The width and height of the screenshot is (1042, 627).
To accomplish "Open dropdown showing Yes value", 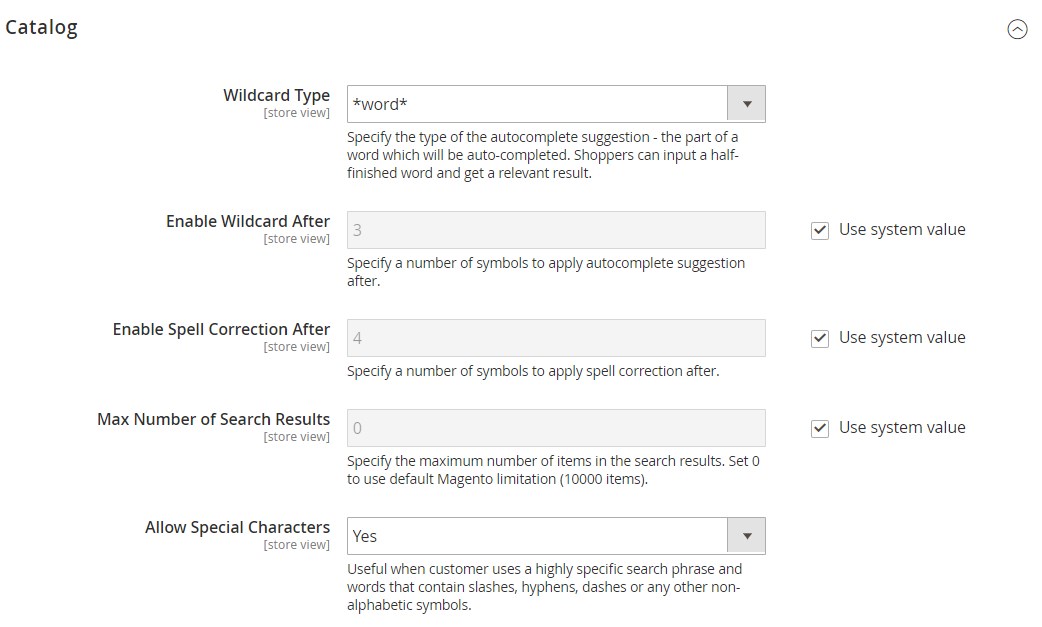I will point(540,536).
